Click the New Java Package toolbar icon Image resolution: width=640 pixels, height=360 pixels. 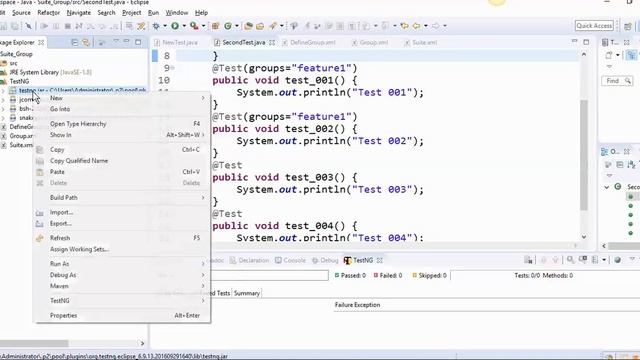(215, 26)
